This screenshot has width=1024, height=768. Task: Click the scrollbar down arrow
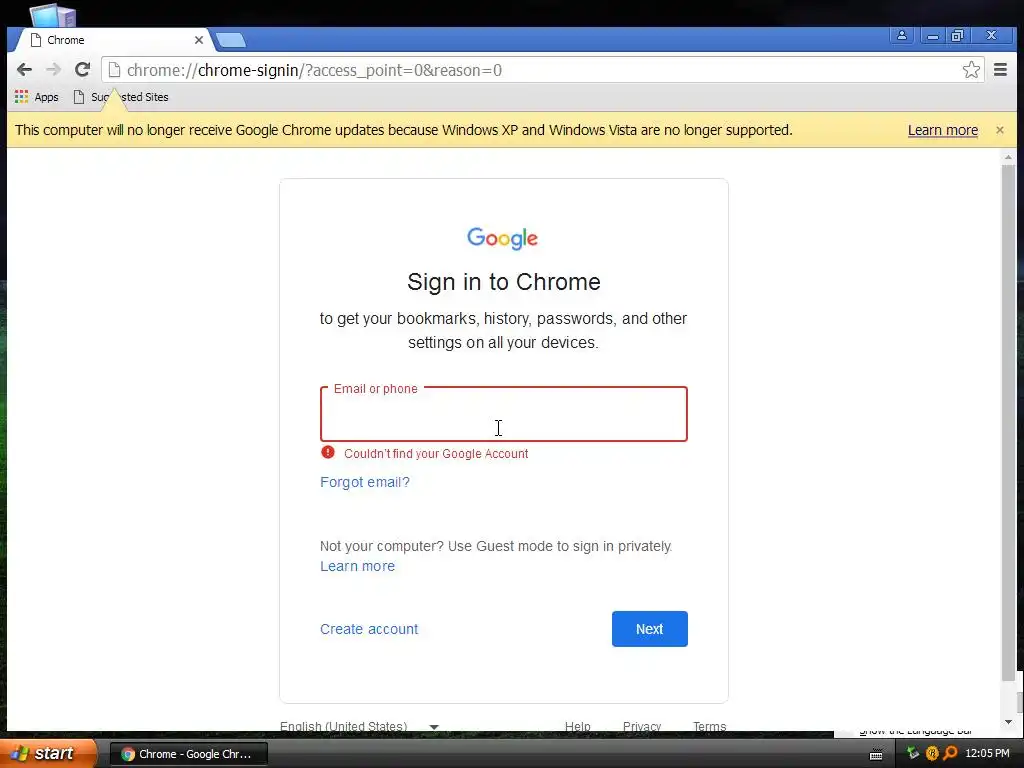tap(1008, 722)
